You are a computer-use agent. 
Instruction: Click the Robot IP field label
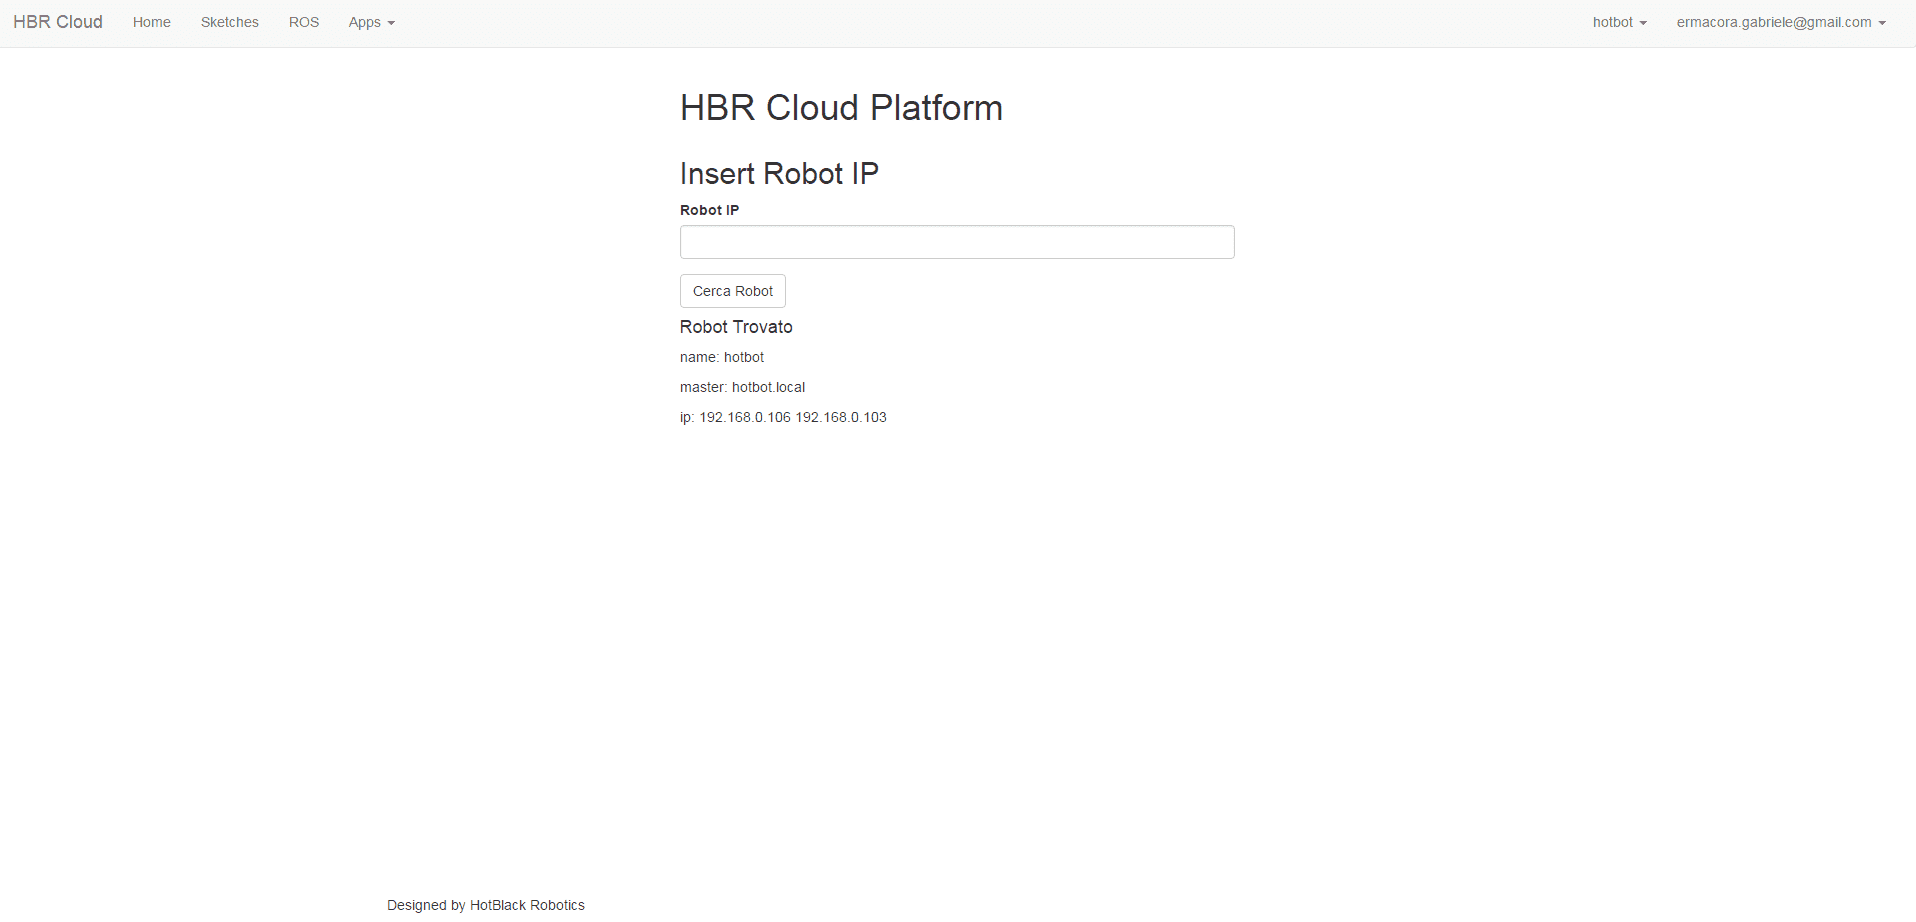point(709,210)
